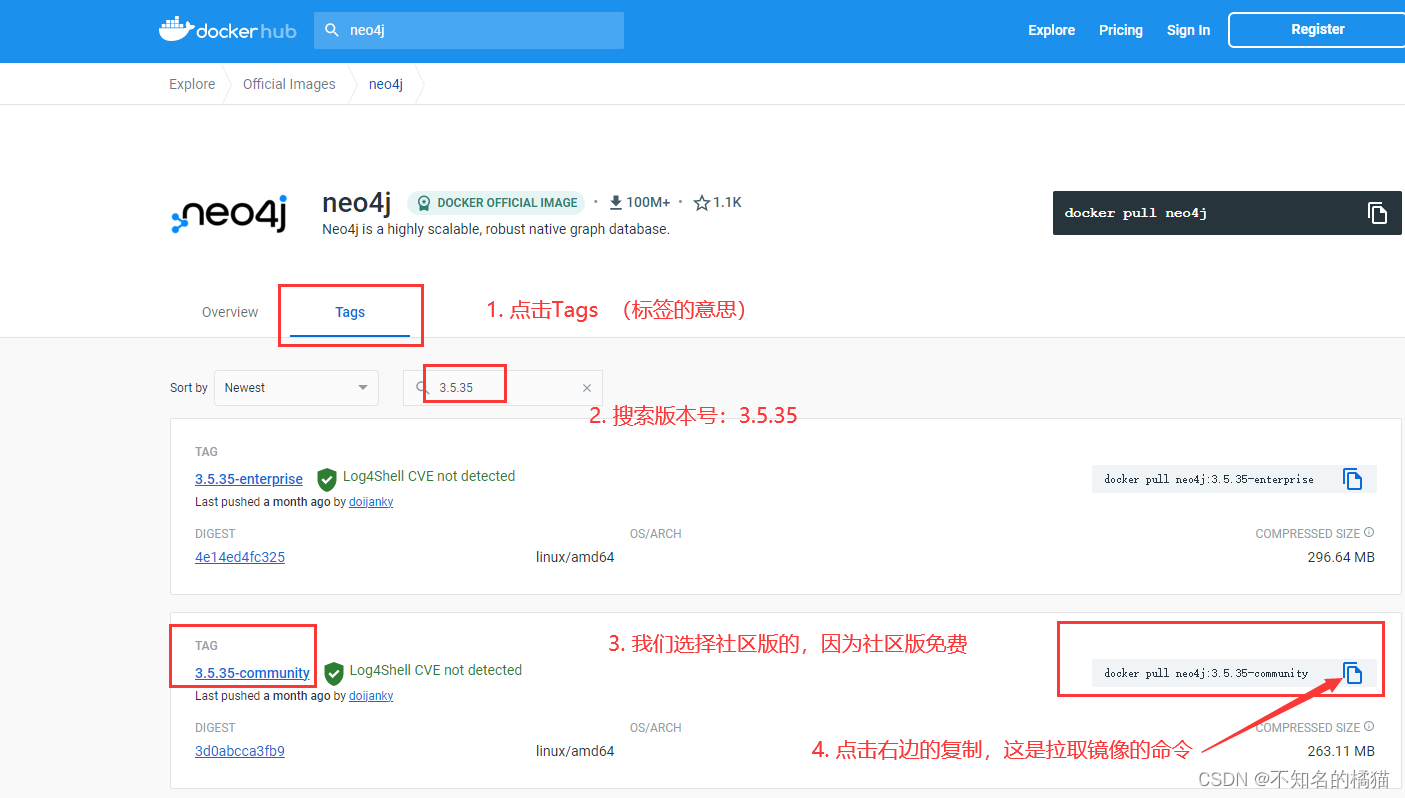Open the neo4j breadcrumb link

(386, 84)
